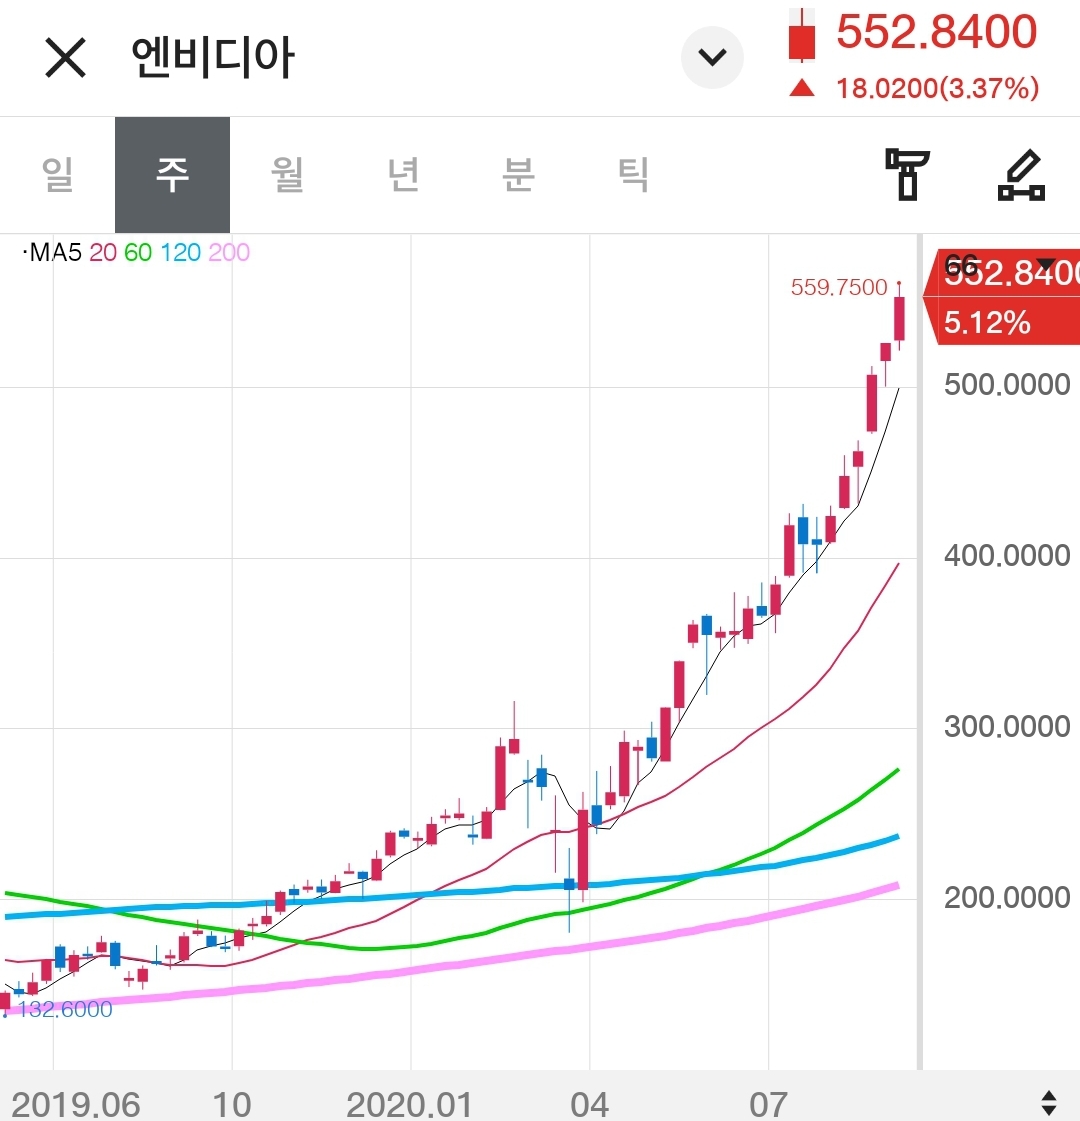Screen dimensions: 1080x1121
Task: Switch to the 월 (monthly) chart tab
Action: point(287,174)
